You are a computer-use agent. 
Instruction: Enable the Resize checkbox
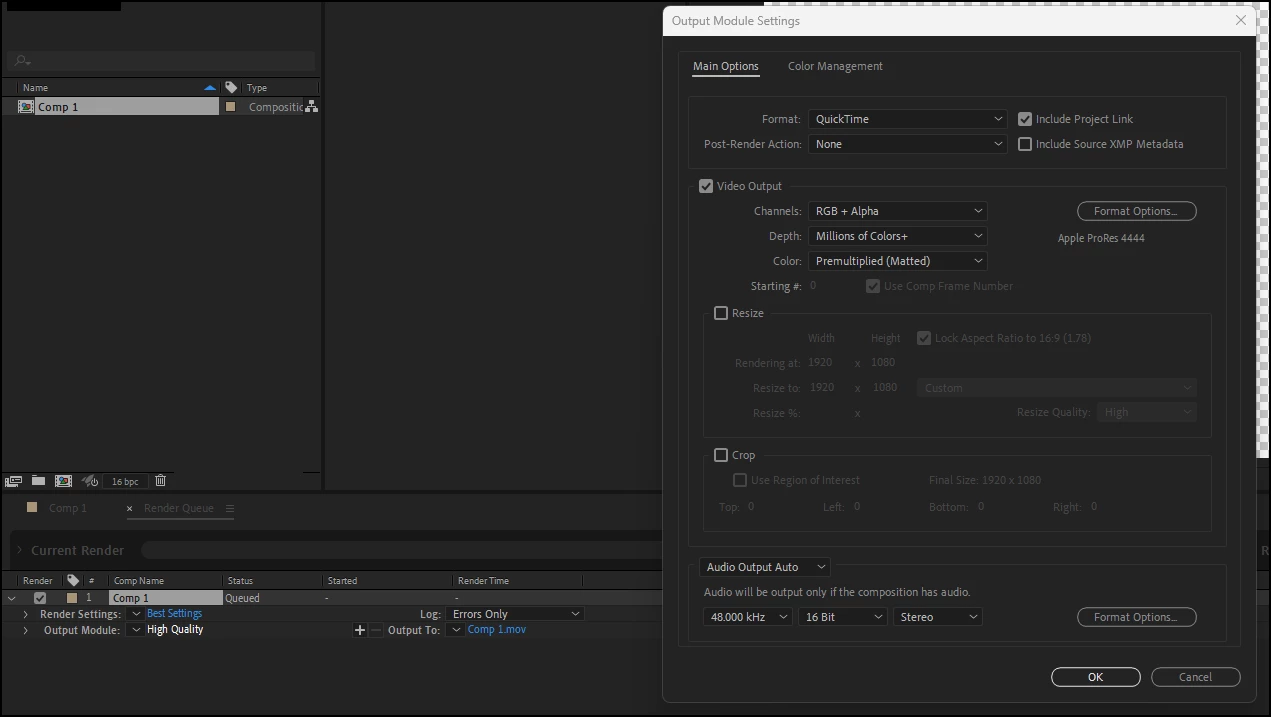(721, 313)
